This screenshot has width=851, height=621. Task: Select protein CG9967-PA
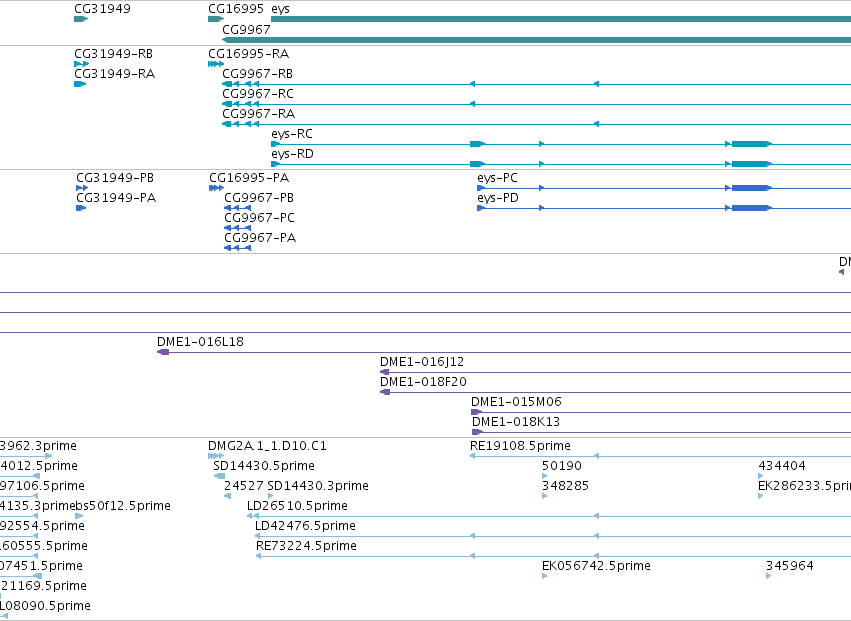260,238
